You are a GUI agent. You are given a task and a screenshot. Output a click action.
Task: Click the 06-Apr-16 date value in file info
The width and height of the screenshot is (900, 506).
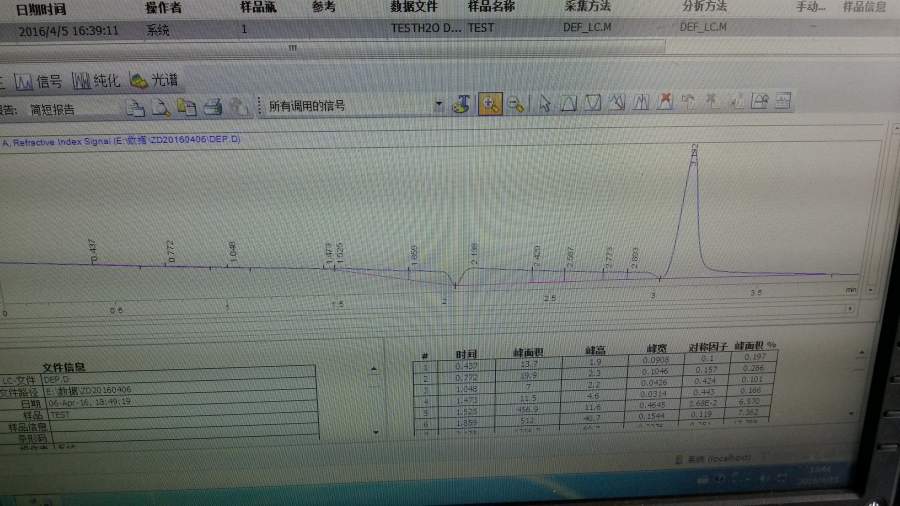(89, 403)
